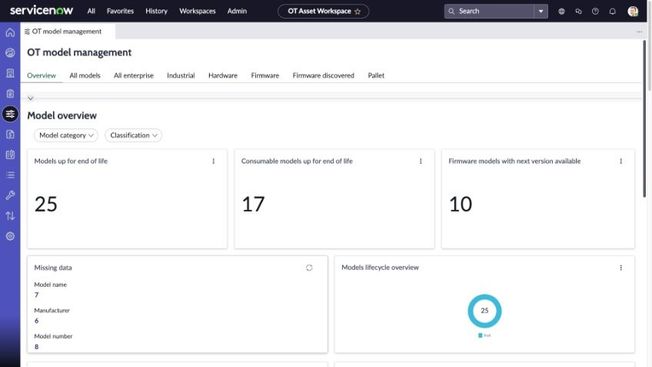Click the globe icon in header
Image resolution: width=652 pixels, height=367 pixels.
coord(561,11)
